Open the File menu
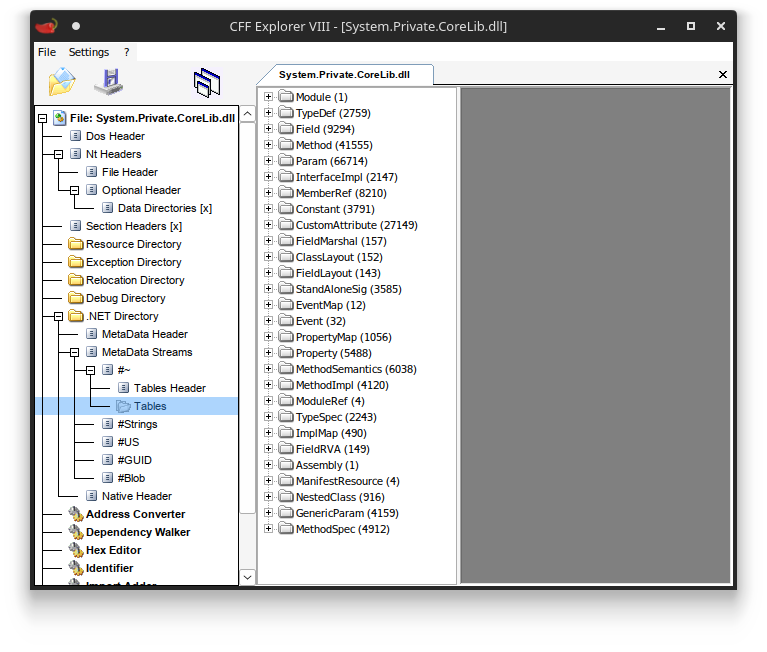Image resolution: width=767 pixels, height=652 pixels. pos(47,52)
